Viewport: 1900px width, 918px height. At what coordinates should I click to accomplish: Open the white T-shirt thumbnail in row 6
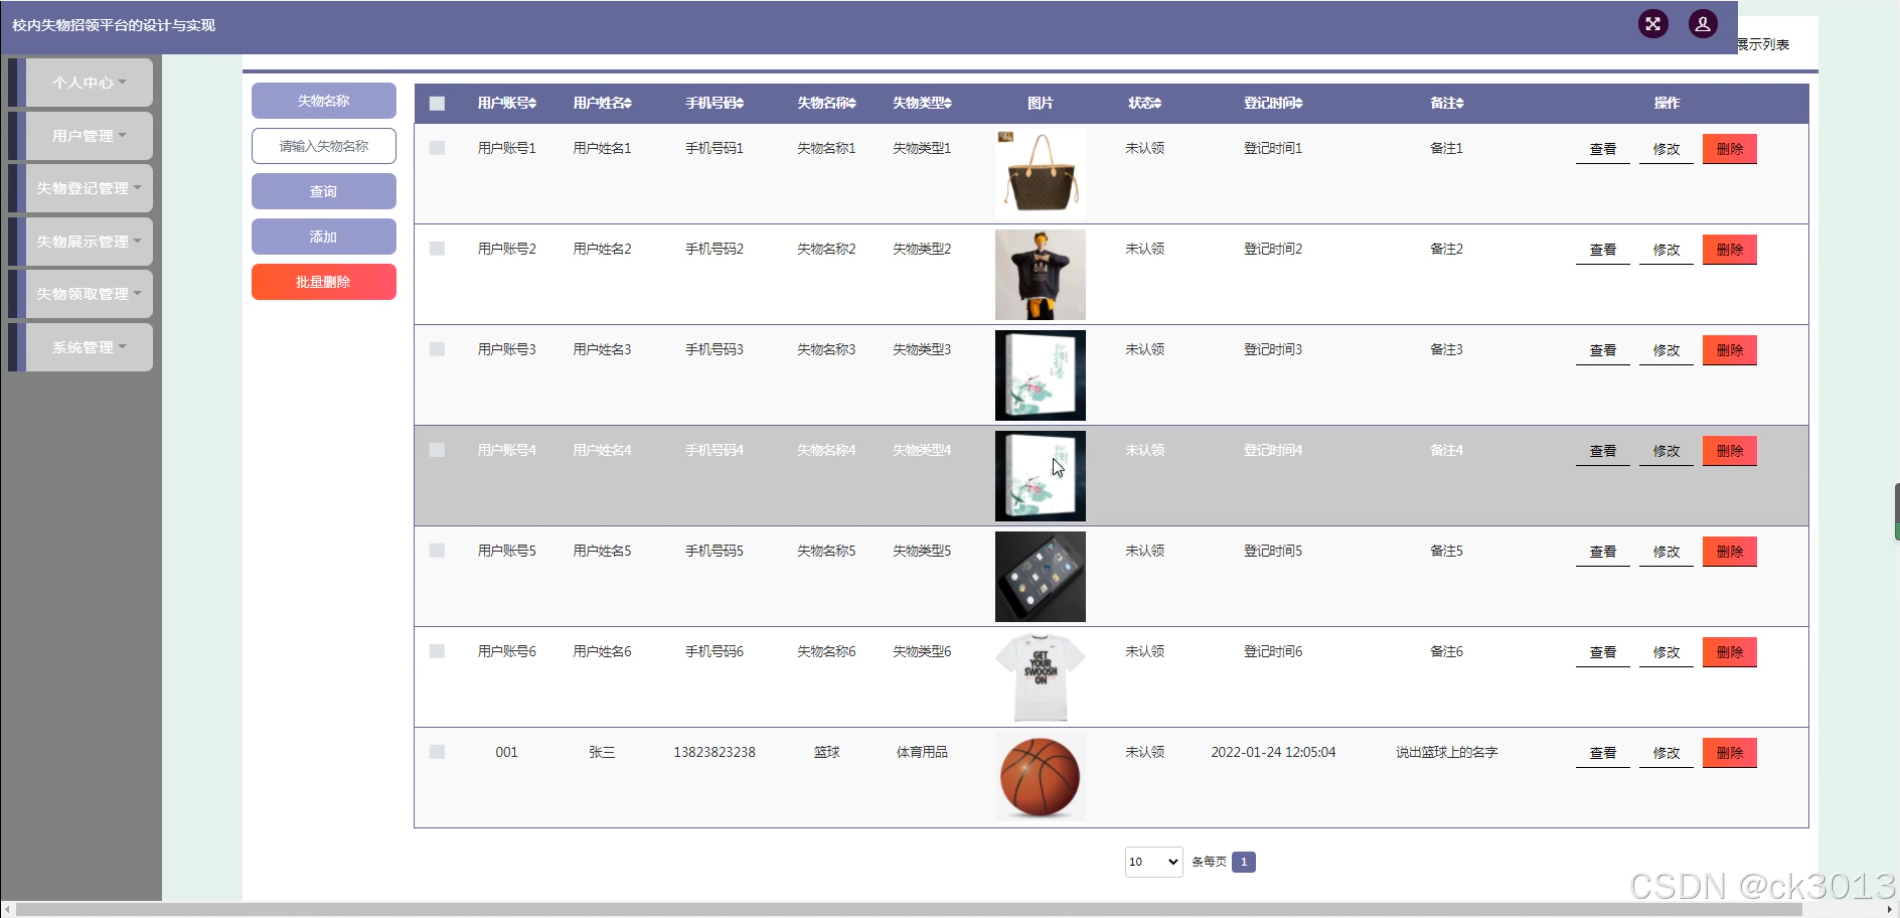coord(1040,677)
